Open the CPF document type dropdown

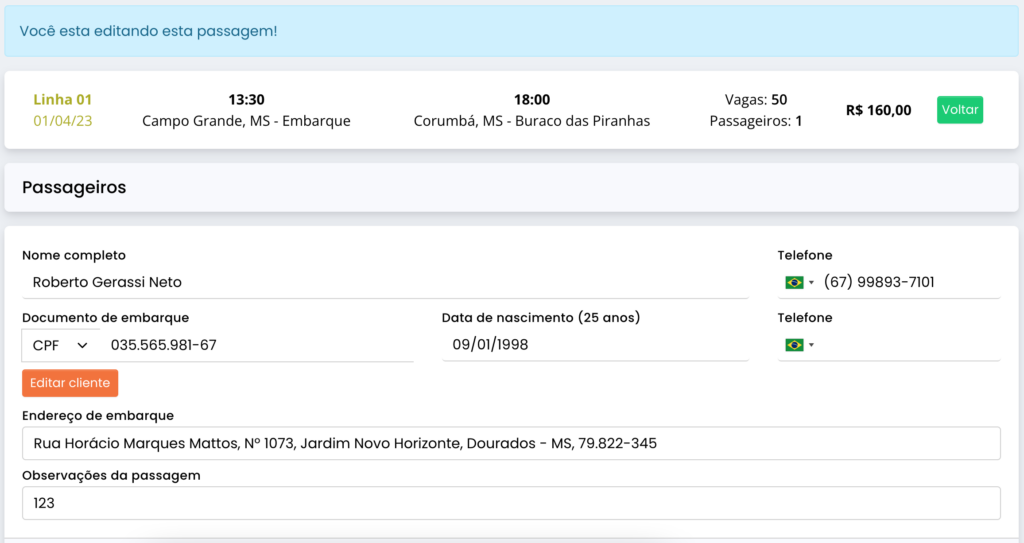60,345
